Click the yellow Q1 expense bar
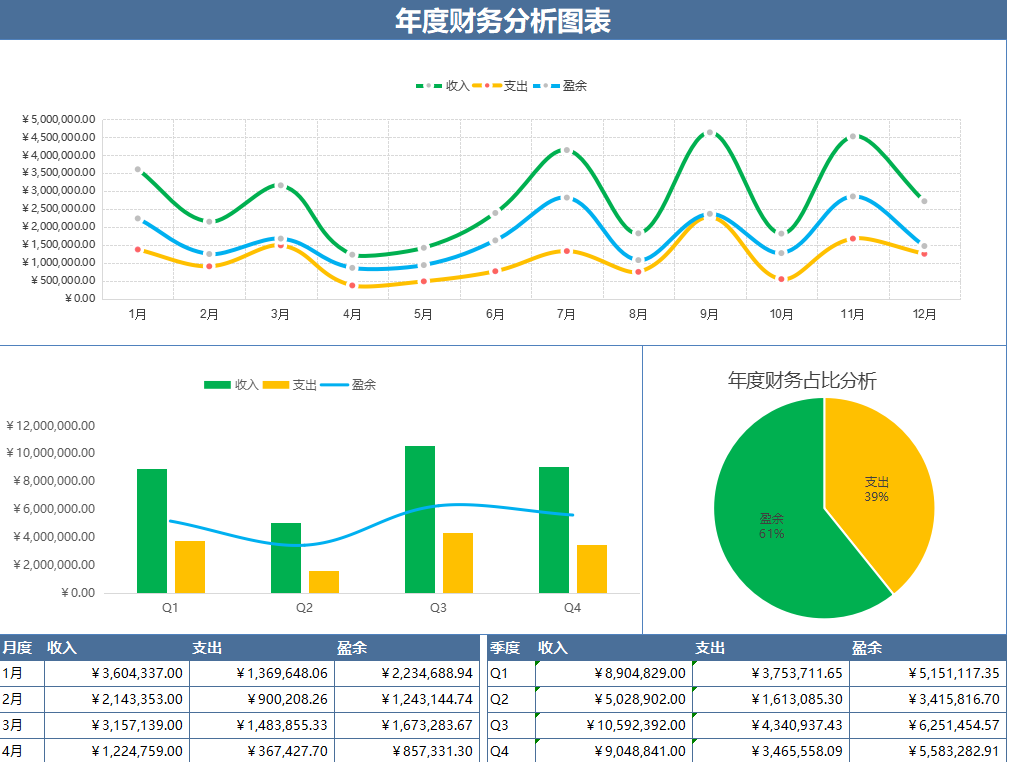 (190, 567)
